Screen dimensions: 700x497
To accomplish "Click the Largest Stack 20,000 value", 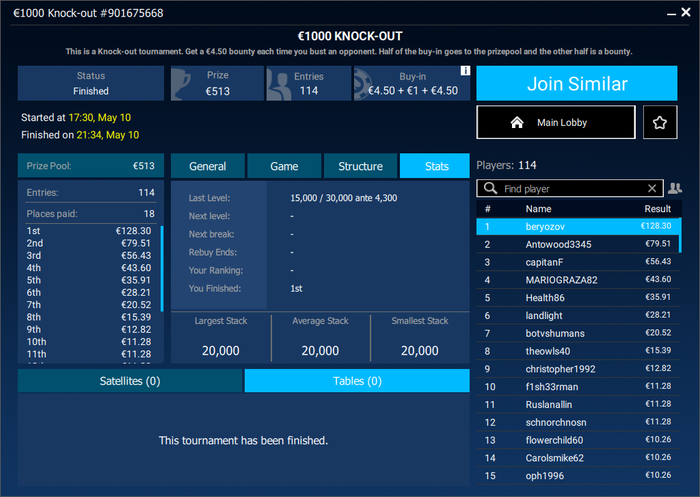I will [x=221, y=351].
